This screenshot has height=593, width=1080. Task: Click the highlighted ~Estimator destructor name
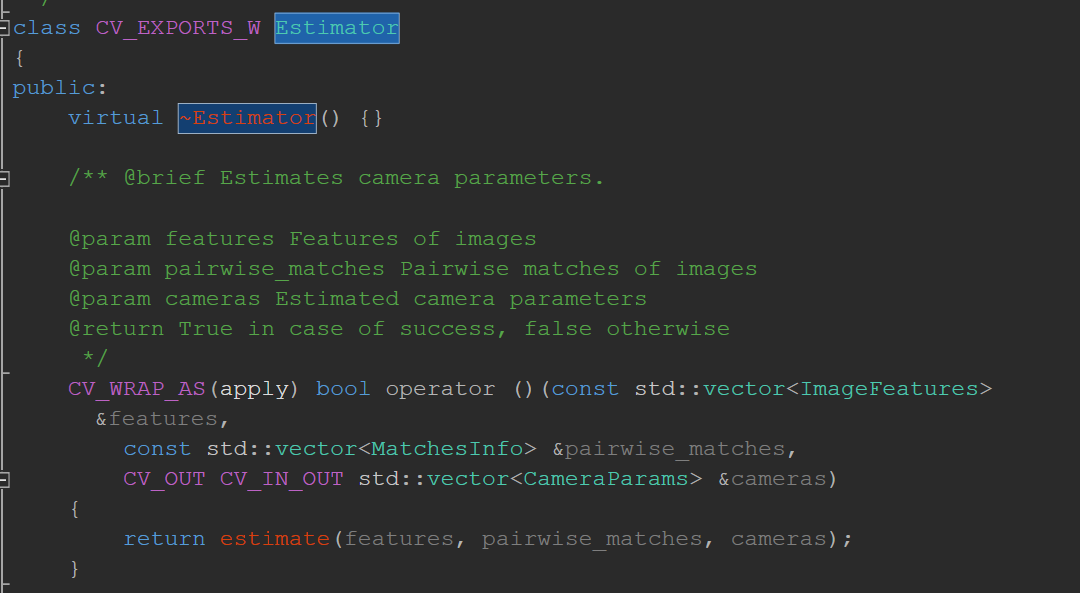point(246,118)
